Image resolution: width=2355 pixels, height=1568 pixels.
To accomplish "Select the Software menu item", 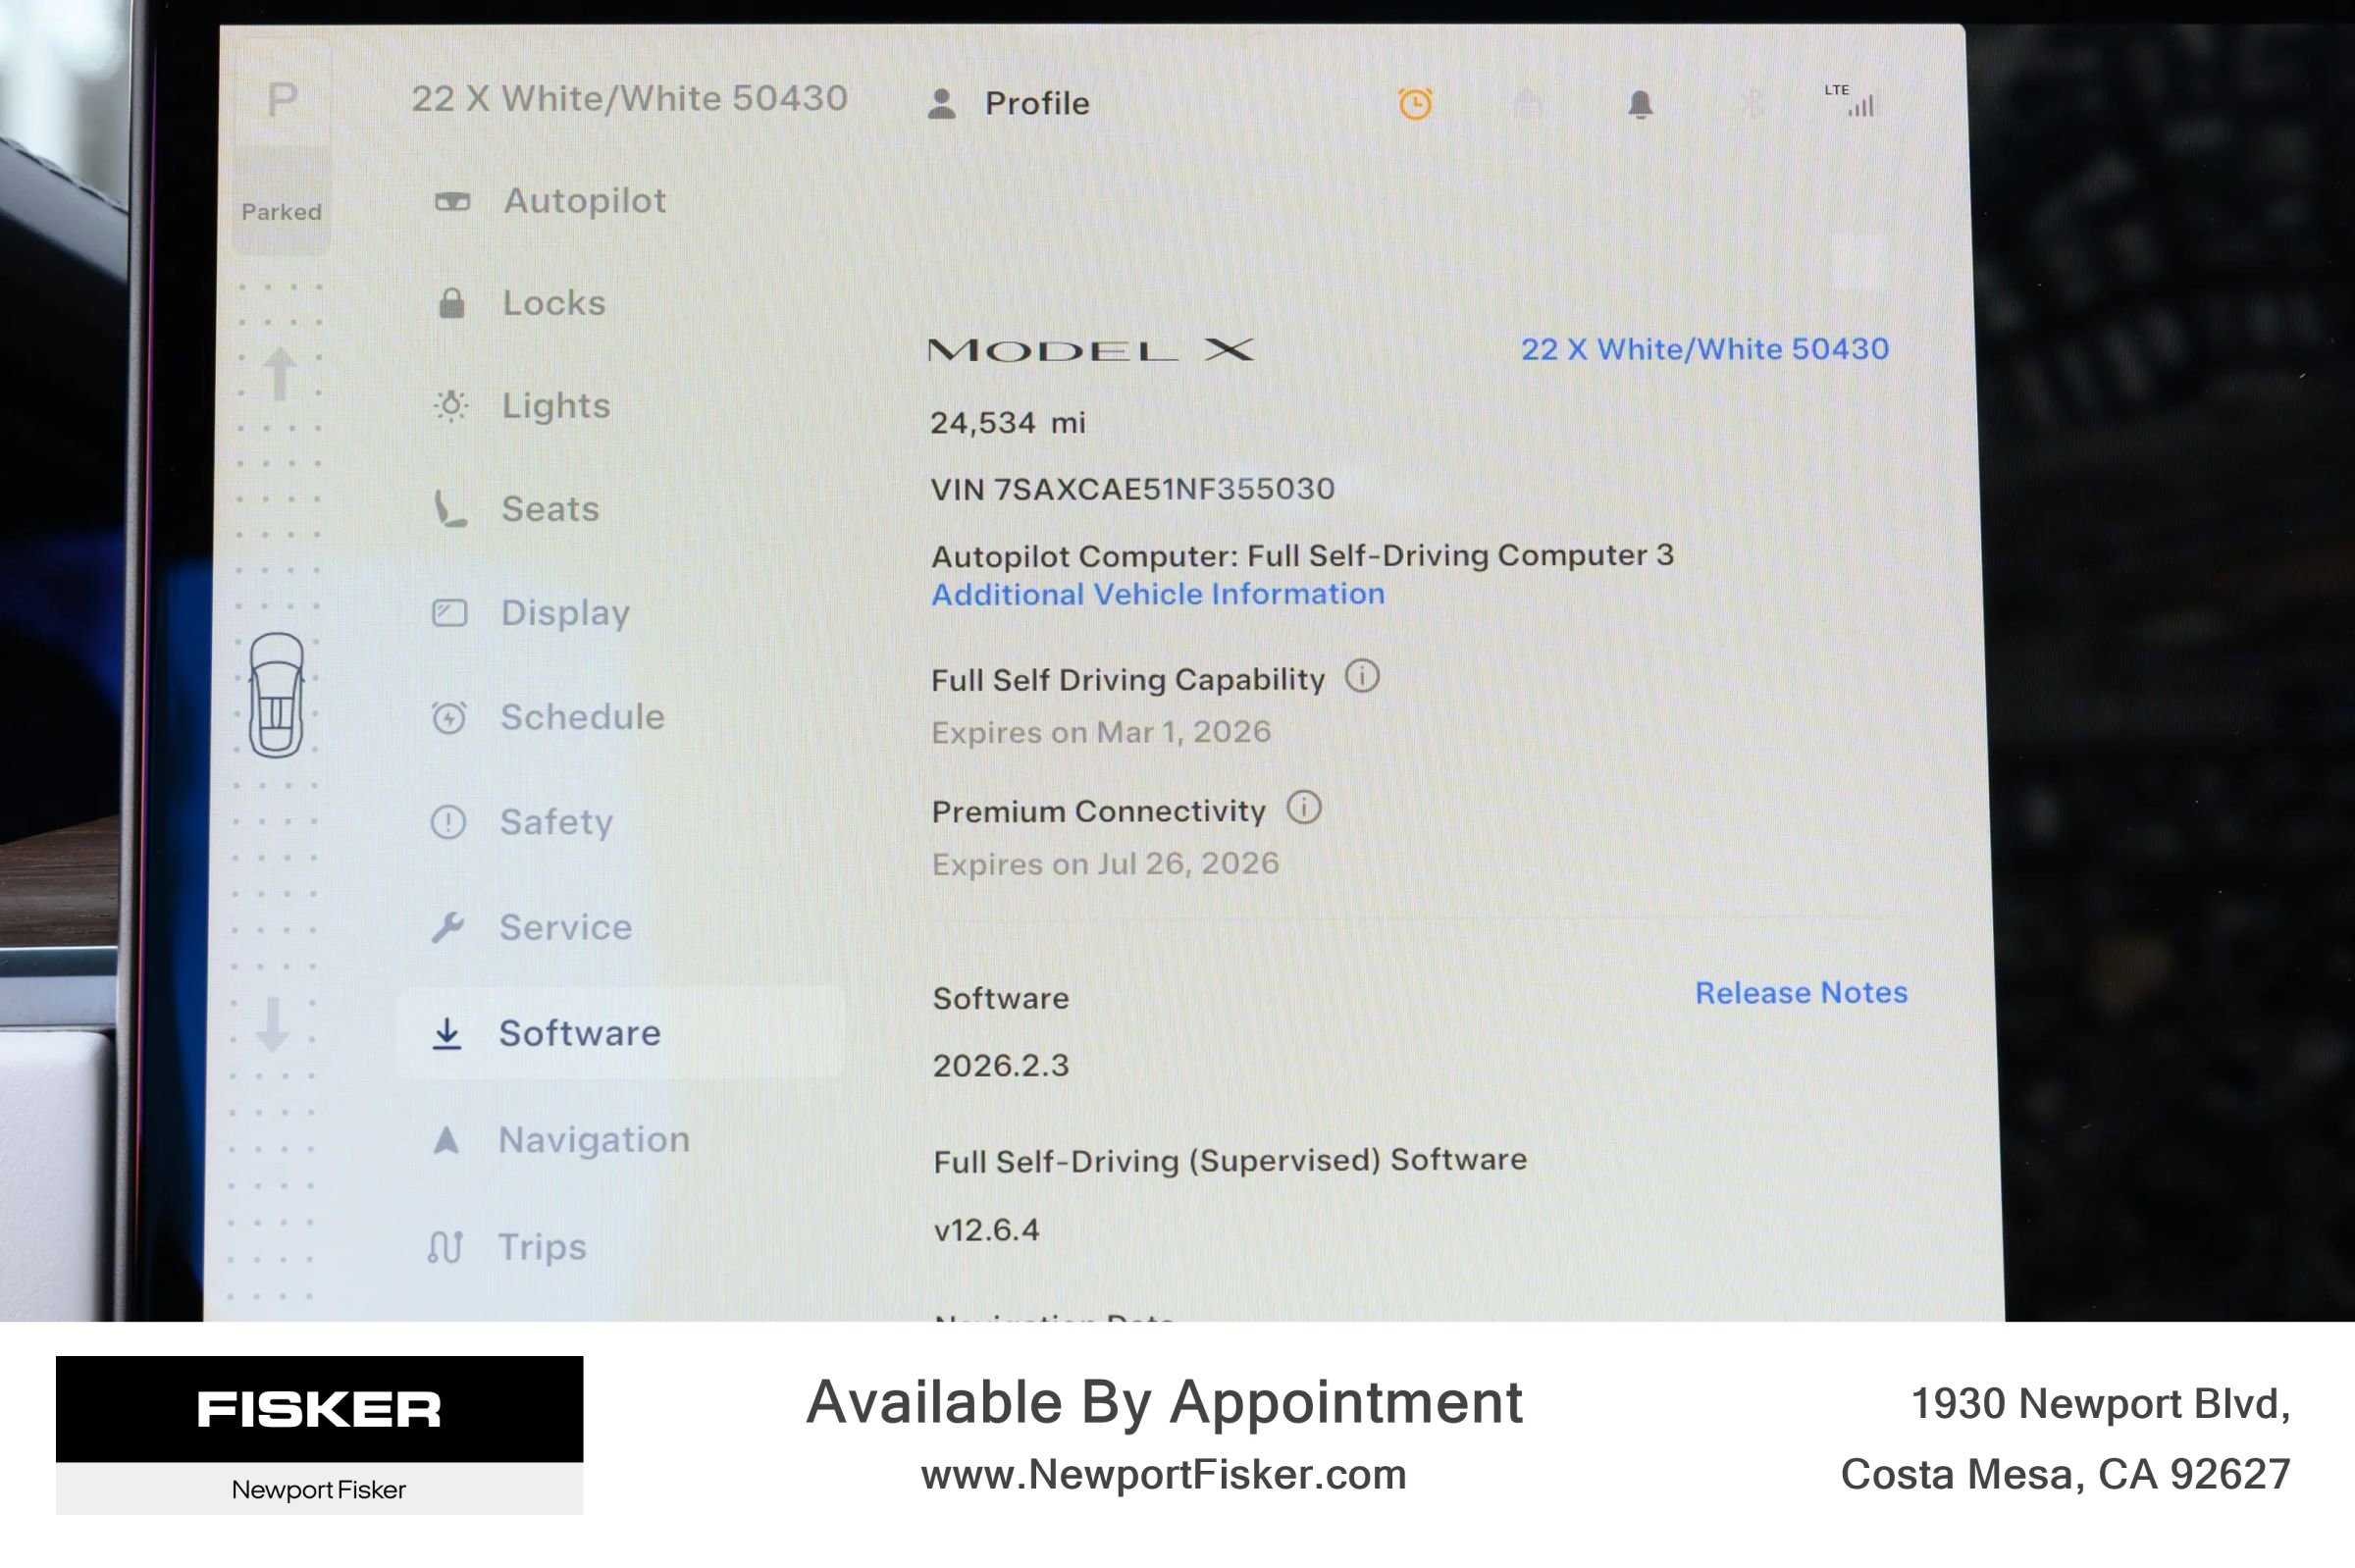I will [620, 1032].
